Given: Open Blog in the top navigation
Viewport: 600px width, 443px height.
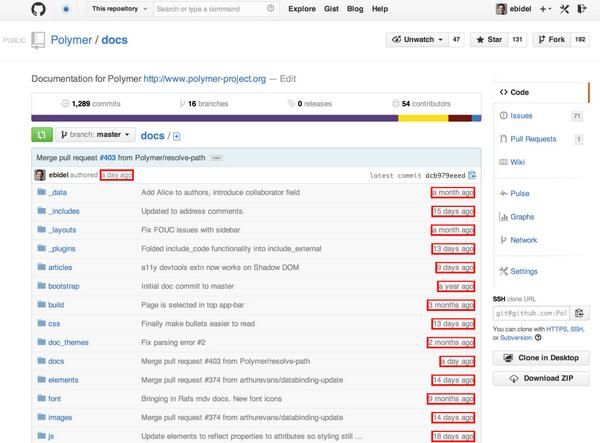Looking at the screenshot, I should click(x=355, y=9).
